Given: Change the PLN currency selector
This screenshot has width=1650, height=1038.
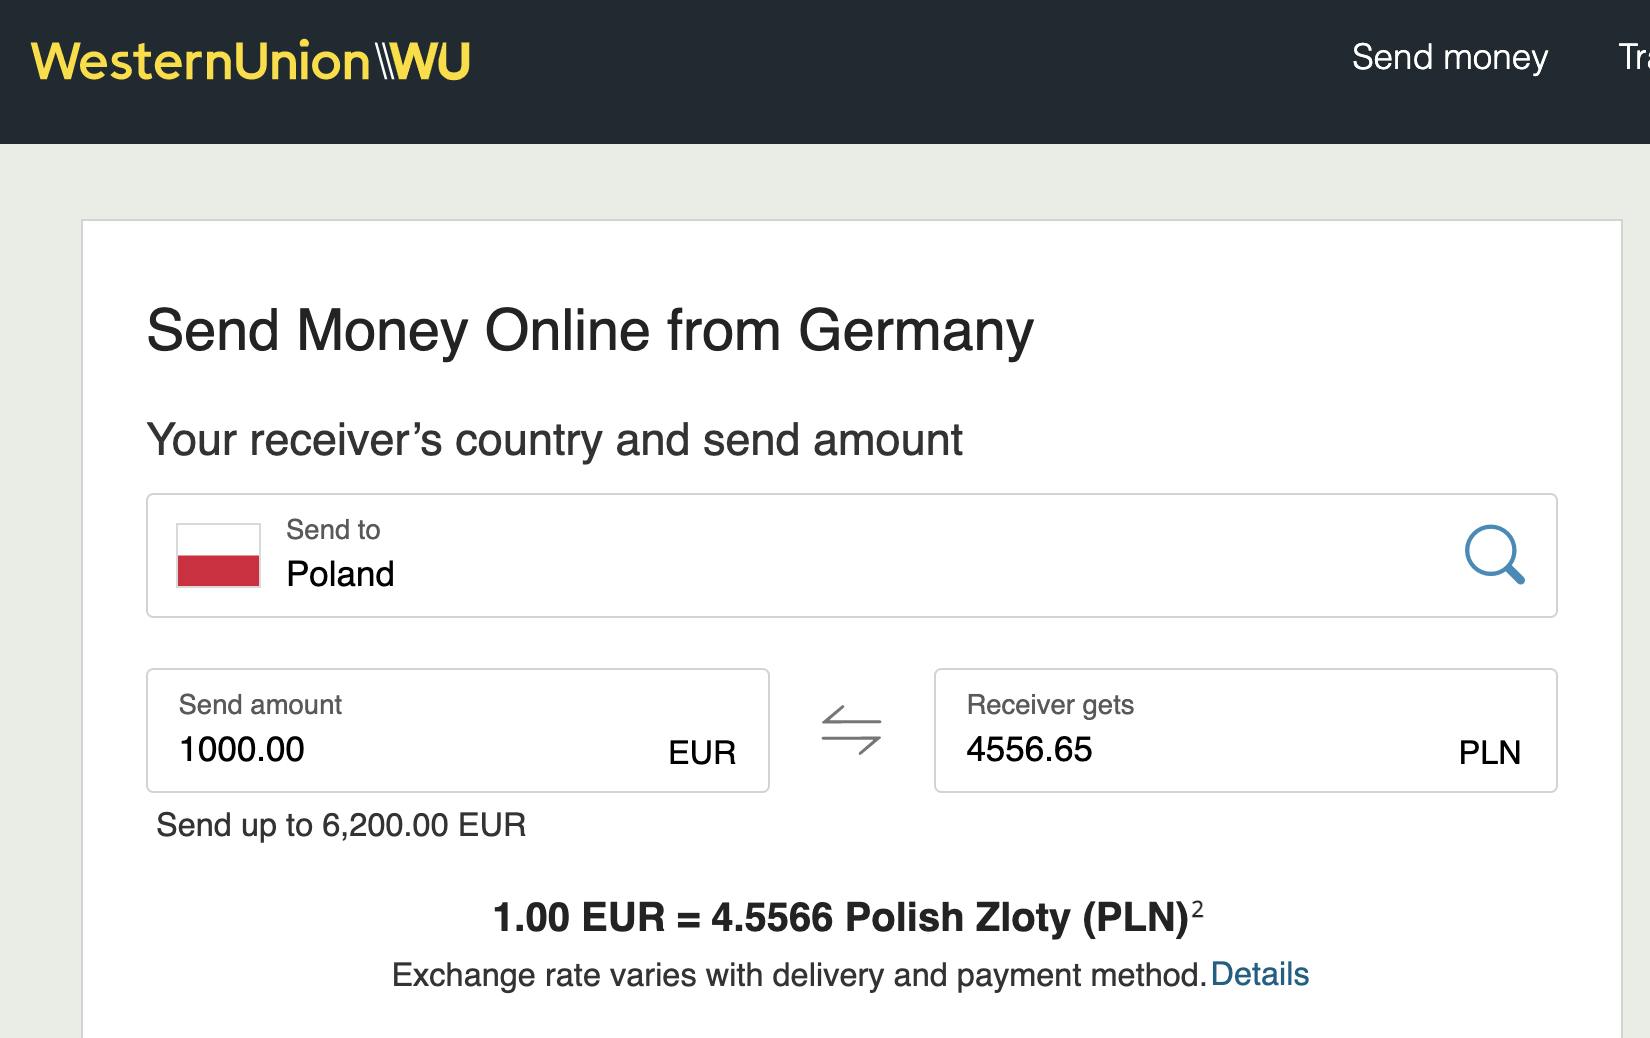Looking at the screenshot, I should (x=1491, y=752).
